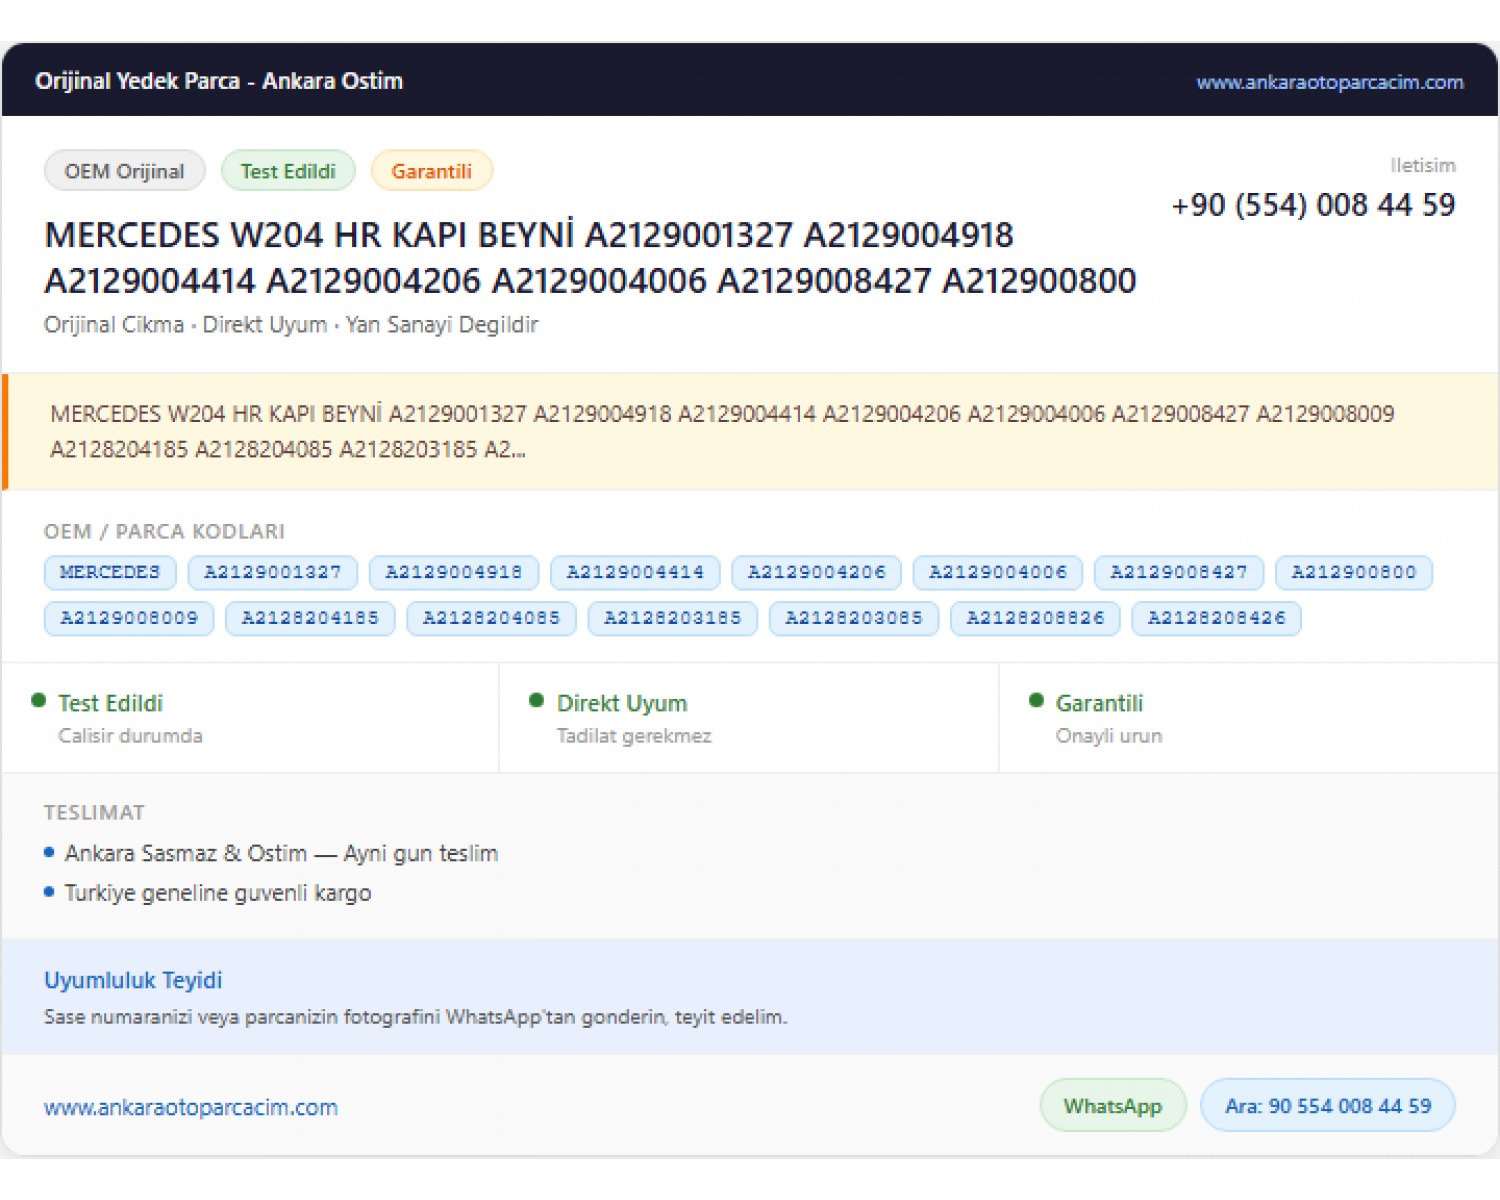1500x1200 pixels.
Task: Select the MERCEDES part code chip
Action: [110, 572]
